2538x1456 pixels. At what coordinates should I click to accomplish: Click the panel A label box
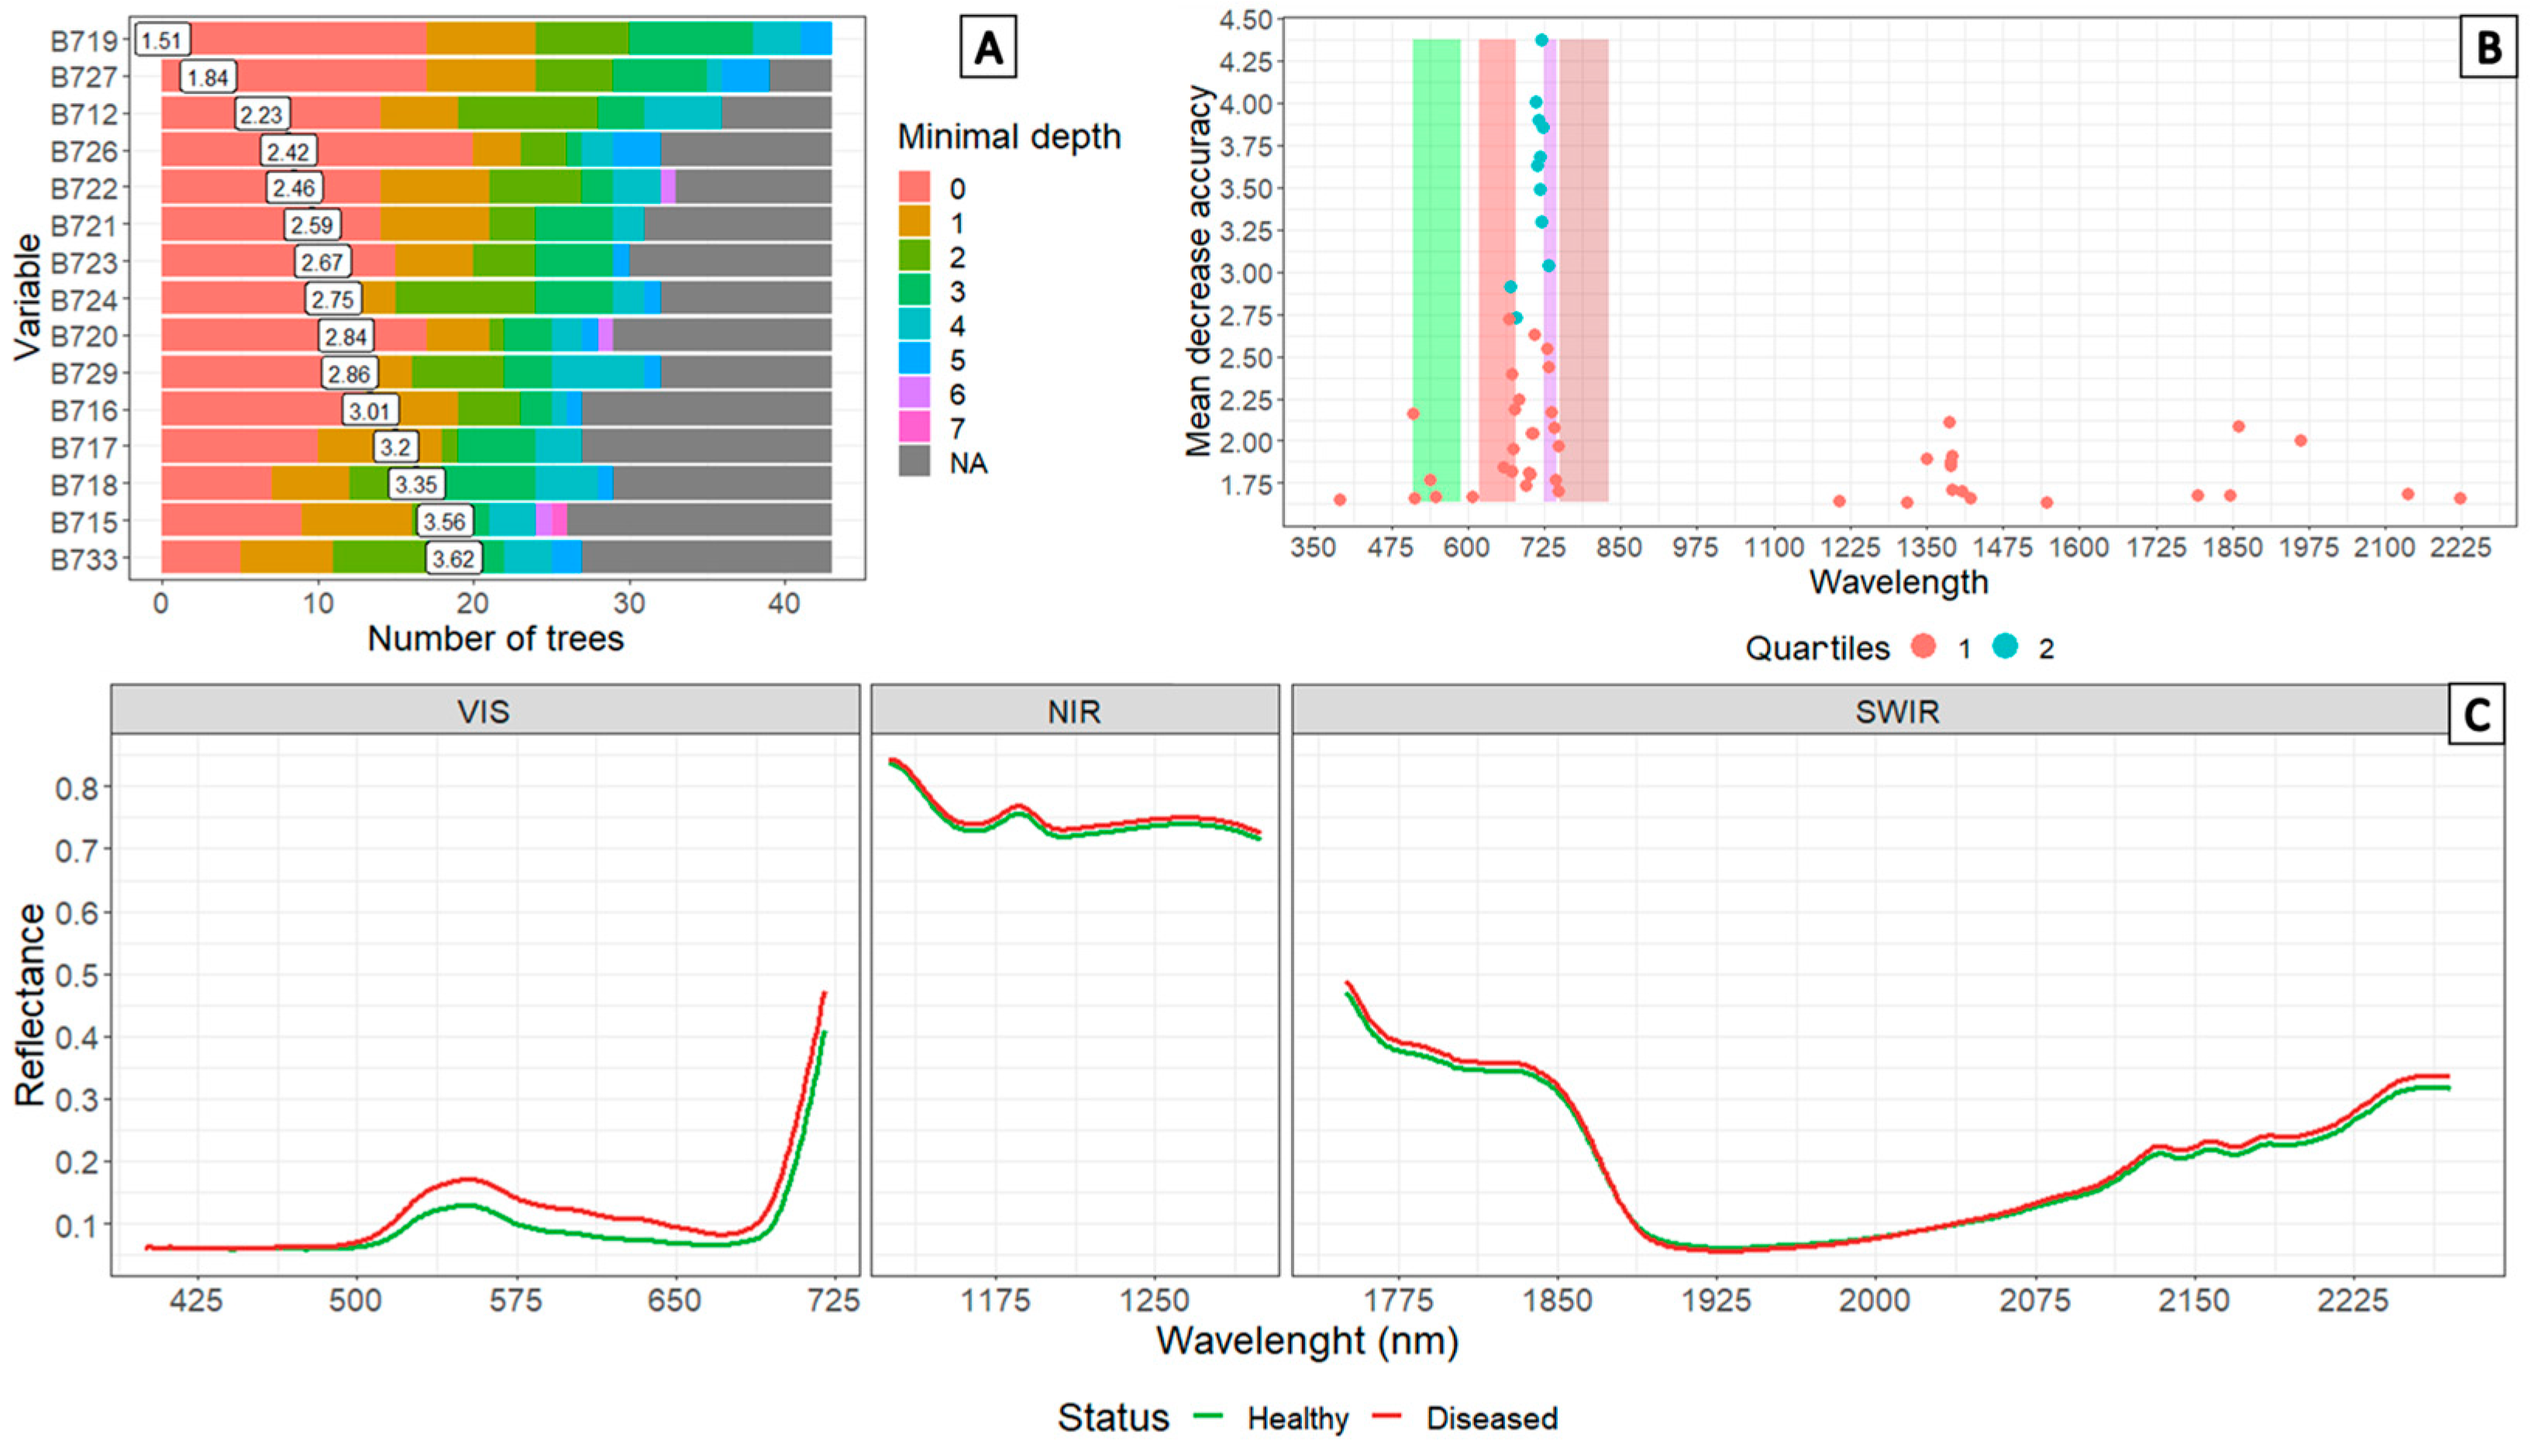tap(988, 48)
